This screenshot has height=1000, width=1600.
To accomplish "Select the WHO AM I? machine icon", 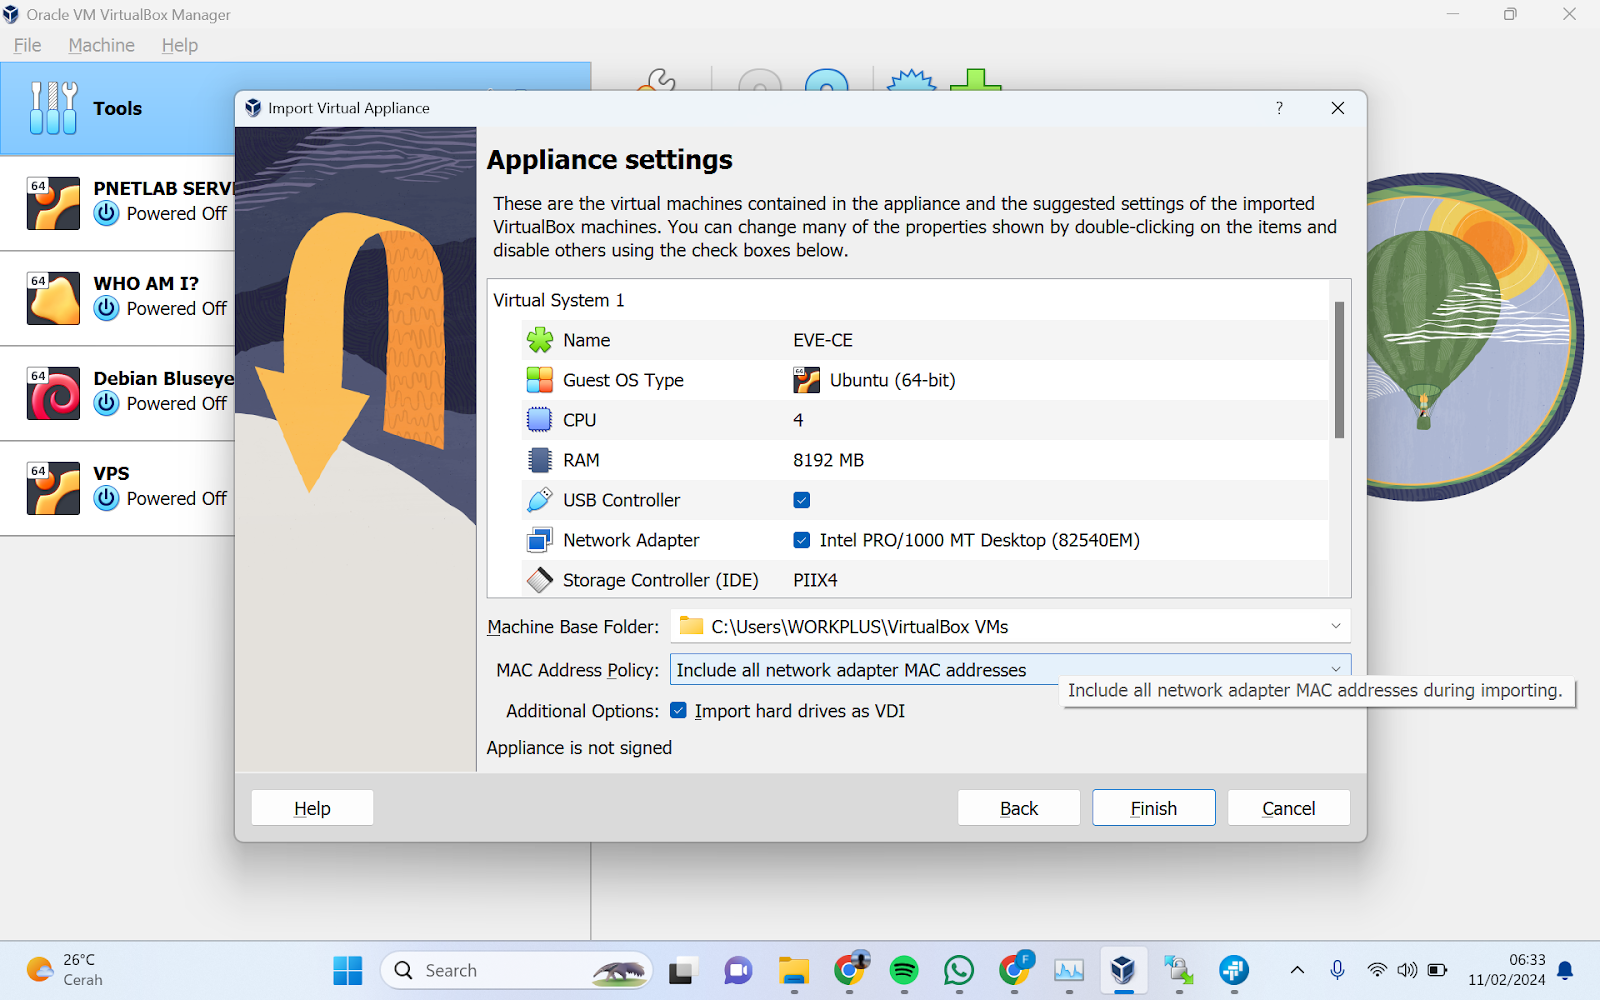I will coord(53,298).
